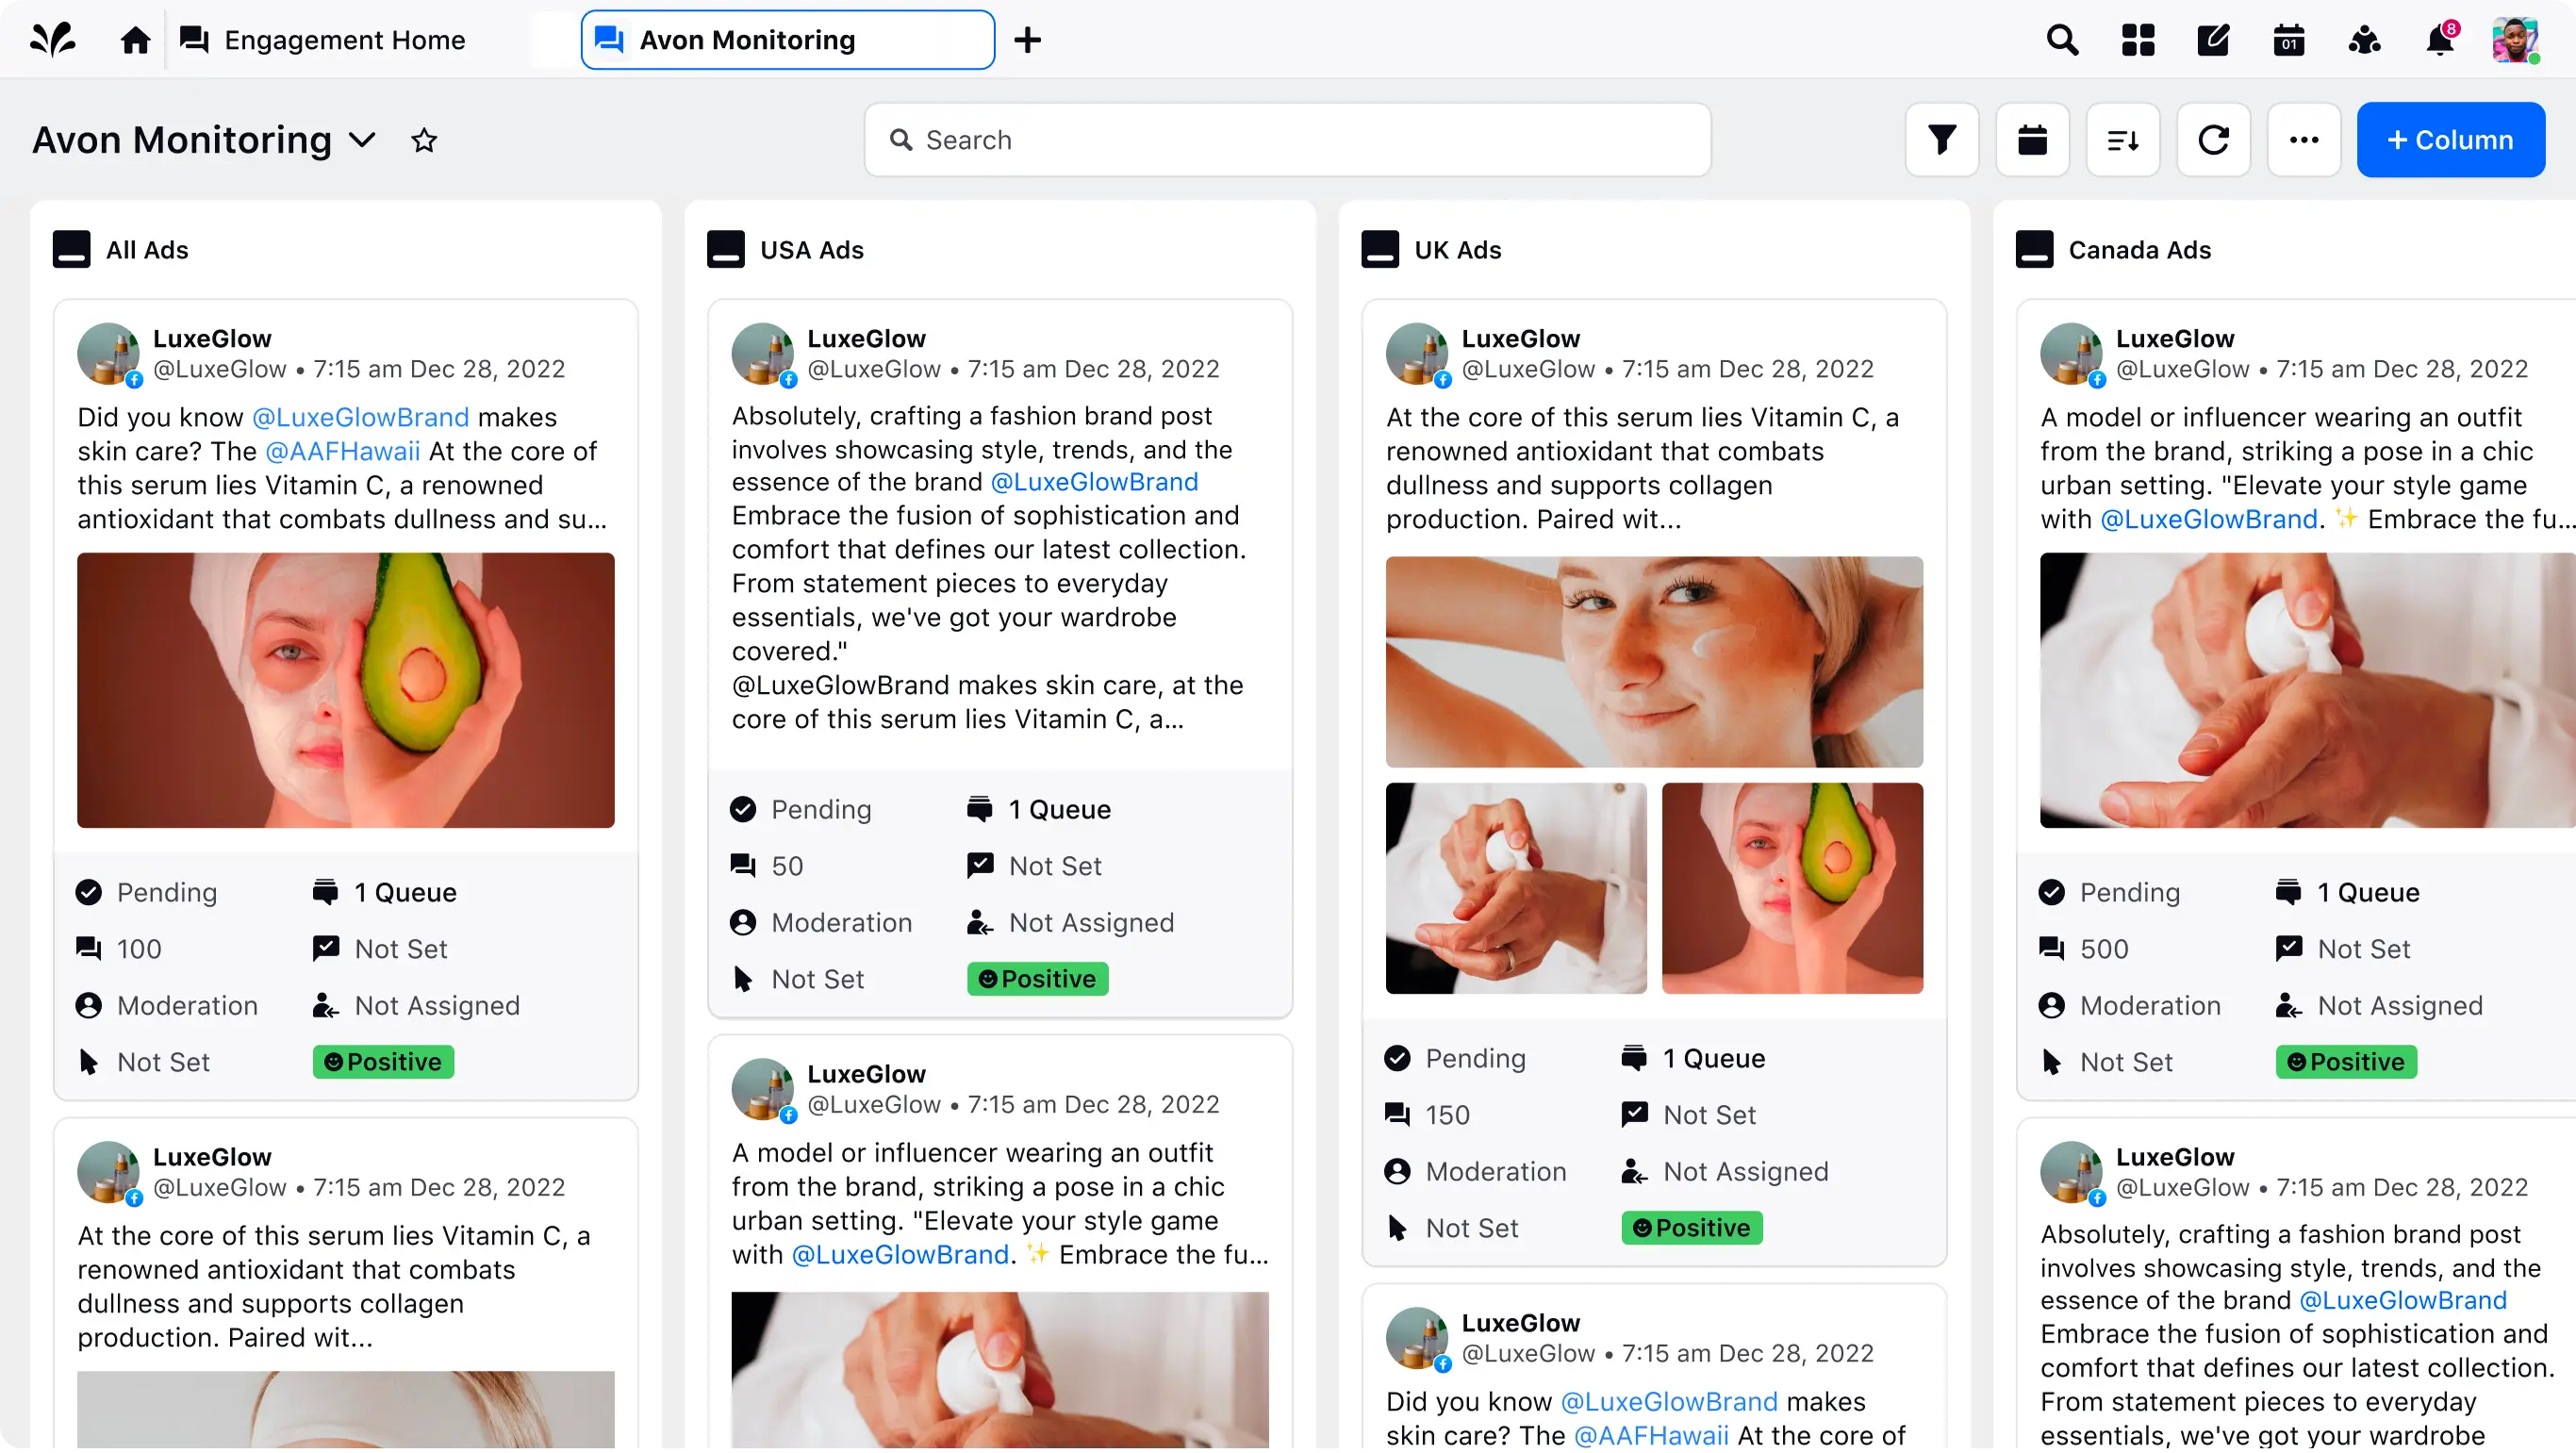2576x1453 pixels.
Task: Open more options ellipsis
Action: (2304, 140)
